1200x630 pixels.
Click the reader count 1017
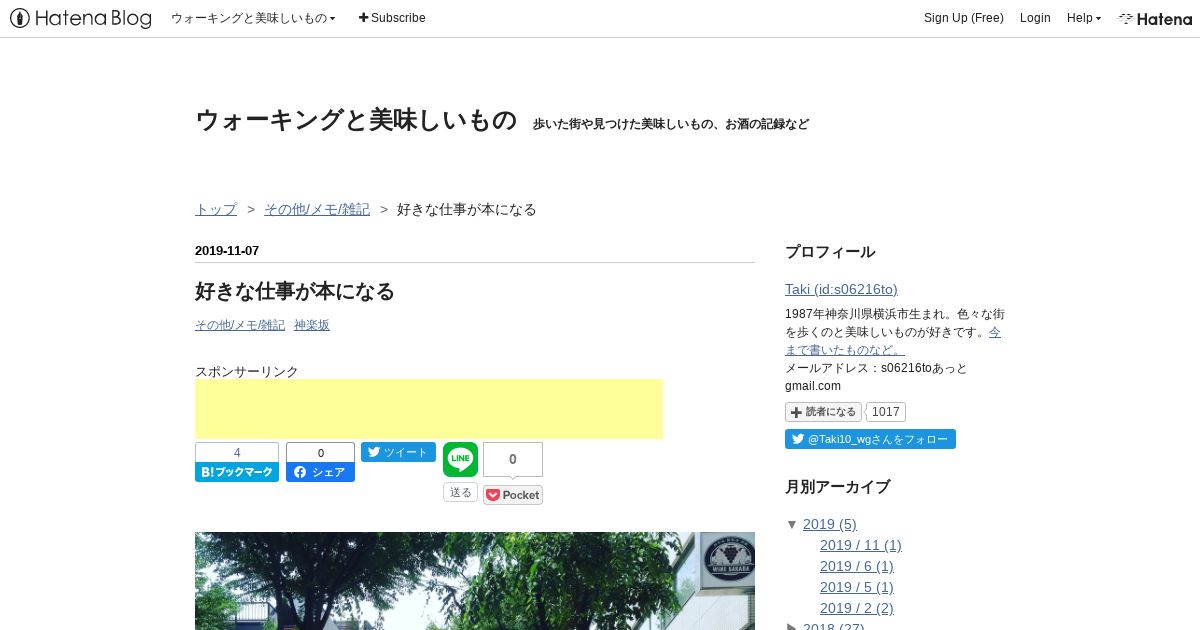point(886,412)
